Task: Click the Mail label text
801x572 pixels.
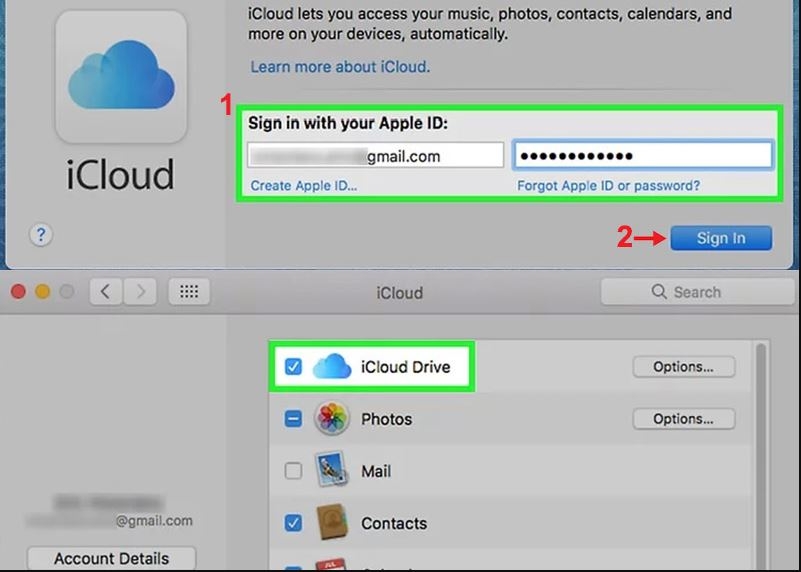Action: pos(376,471)
